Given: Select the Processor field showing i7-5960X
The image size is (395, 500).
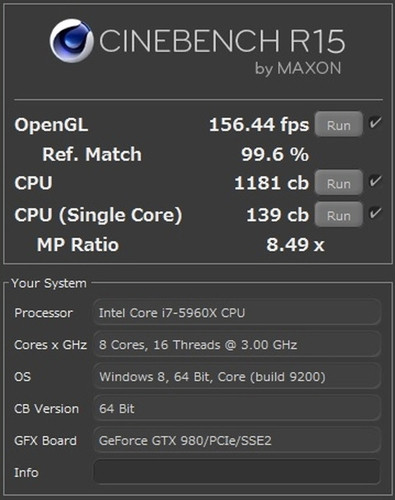Looking at the screenshot, I should pos(237,312).
